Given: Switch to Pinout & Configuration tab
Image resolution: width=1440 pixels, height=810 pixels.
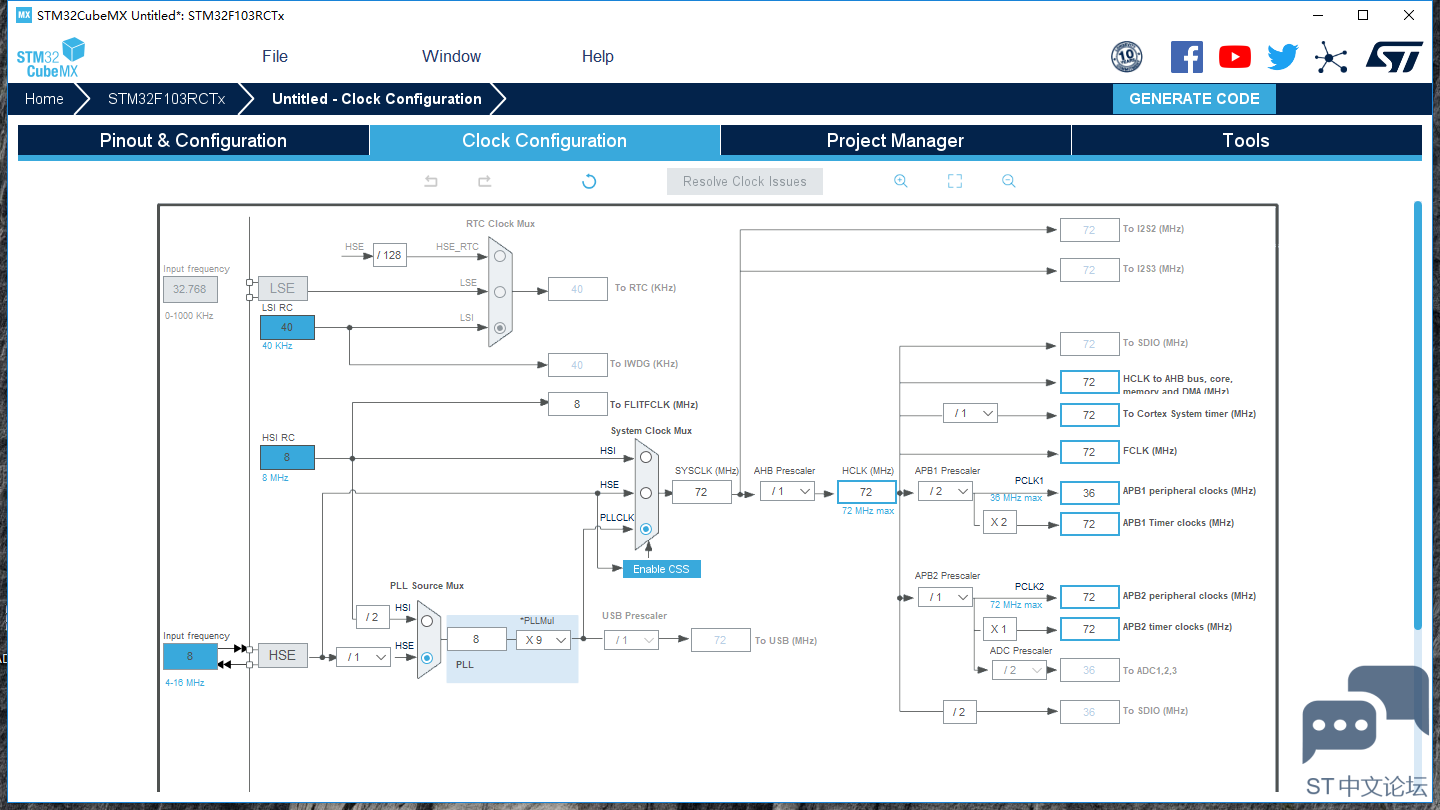Looking at the screenshot, I should coord(193,141).
